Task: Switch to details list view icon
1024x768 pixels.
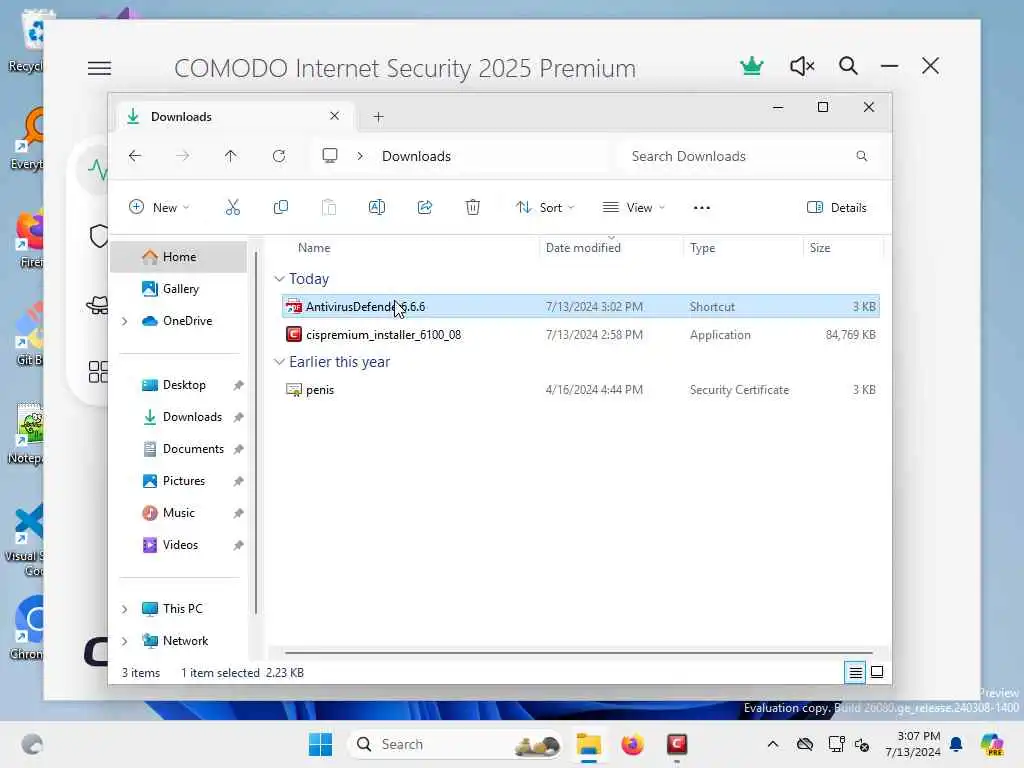Action: [x=855, y=672]
